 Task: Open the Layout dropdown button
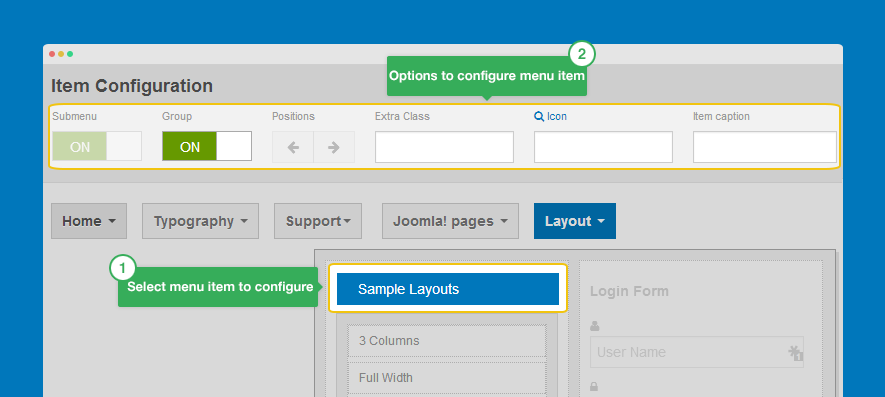[575, 221]
